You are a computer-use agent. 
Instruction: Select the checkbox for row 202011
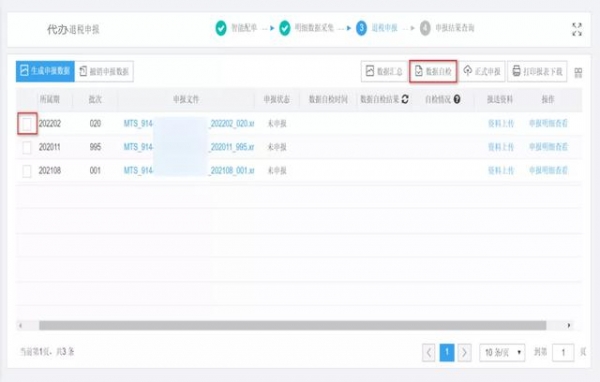(x=27, y=147)
